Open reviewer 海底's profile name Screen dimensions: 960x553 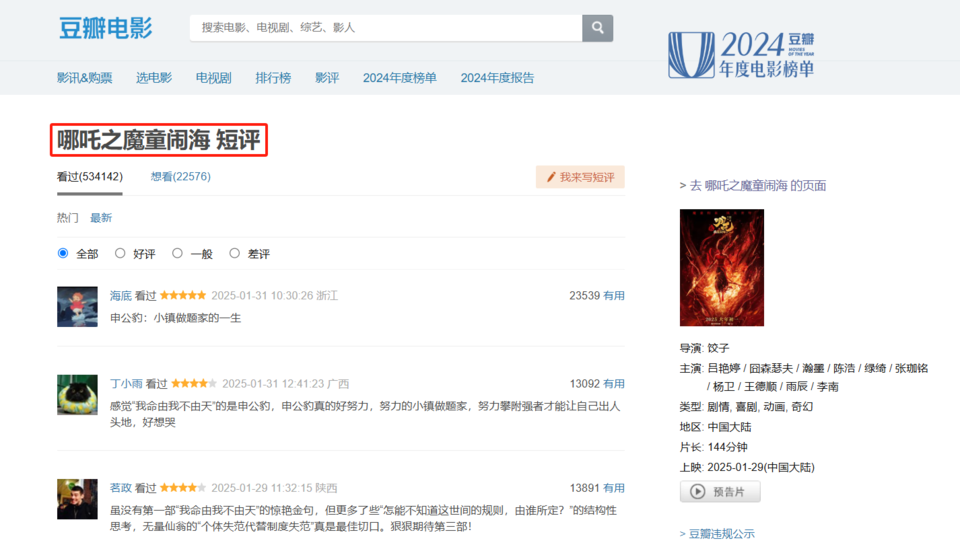[x=121, y=296]
